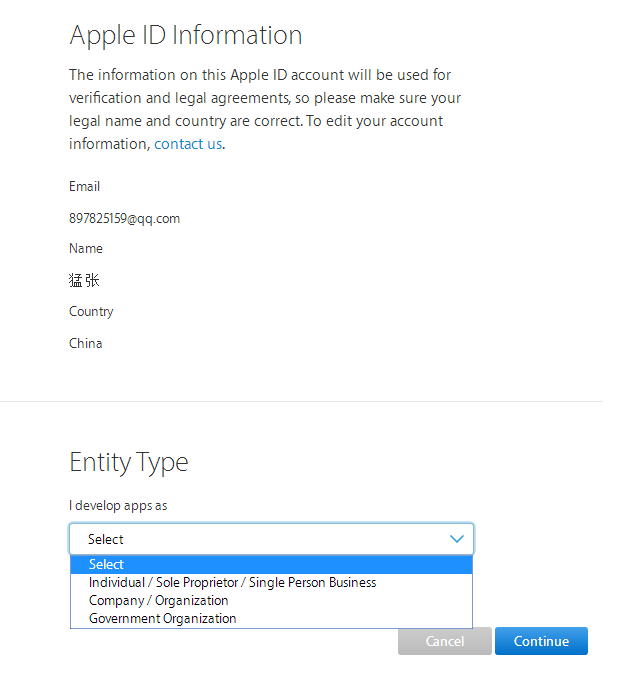The height and width of the screenshot is (677, 633).
Task: Click the dropdown chevron arrow icon
Action: tap(457, 539)
